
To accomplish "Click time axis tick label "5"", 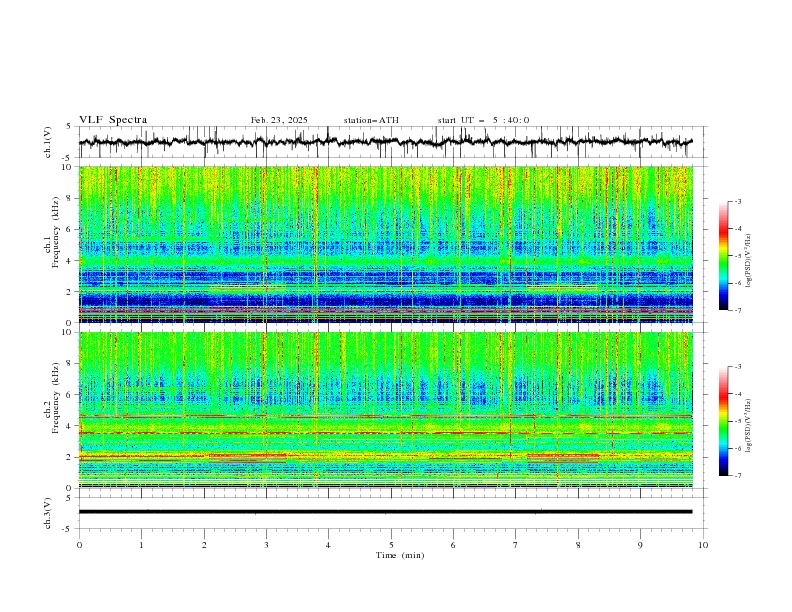I will click(391, 545).
